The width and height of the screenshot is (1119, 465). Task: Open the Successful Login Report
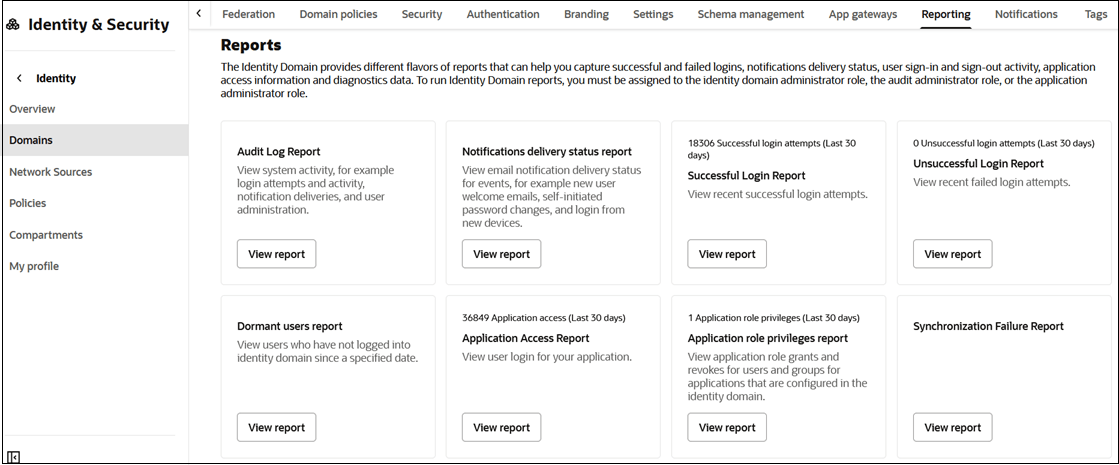tap(727, 254)
